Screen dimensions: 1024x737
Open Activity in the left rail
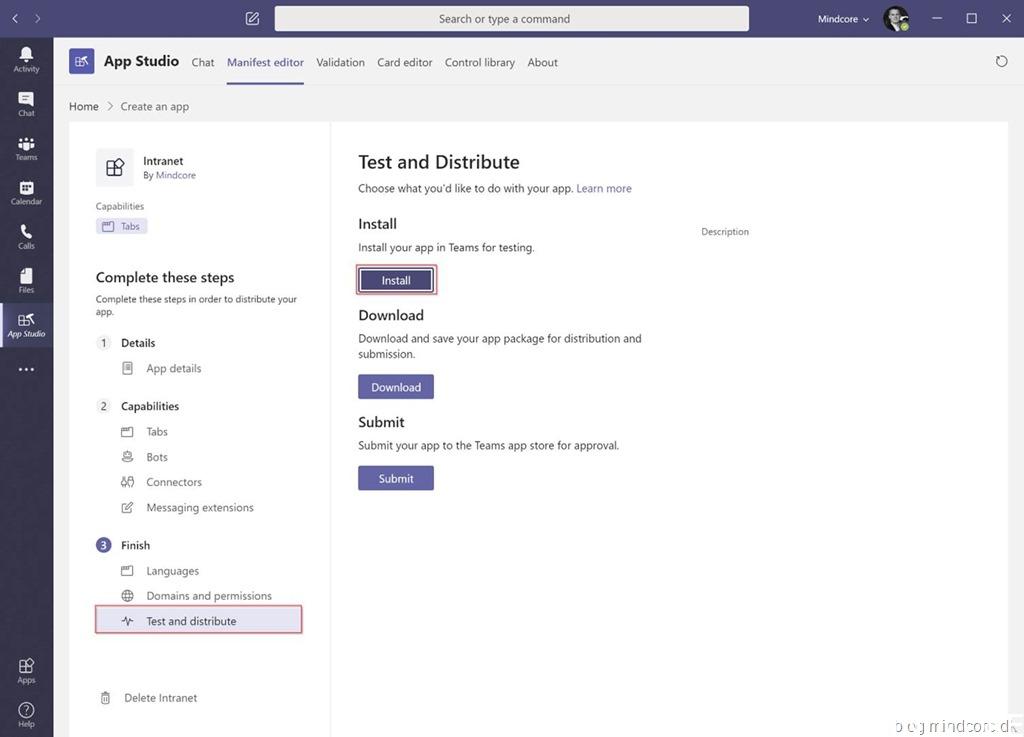(x=26, y=59)
